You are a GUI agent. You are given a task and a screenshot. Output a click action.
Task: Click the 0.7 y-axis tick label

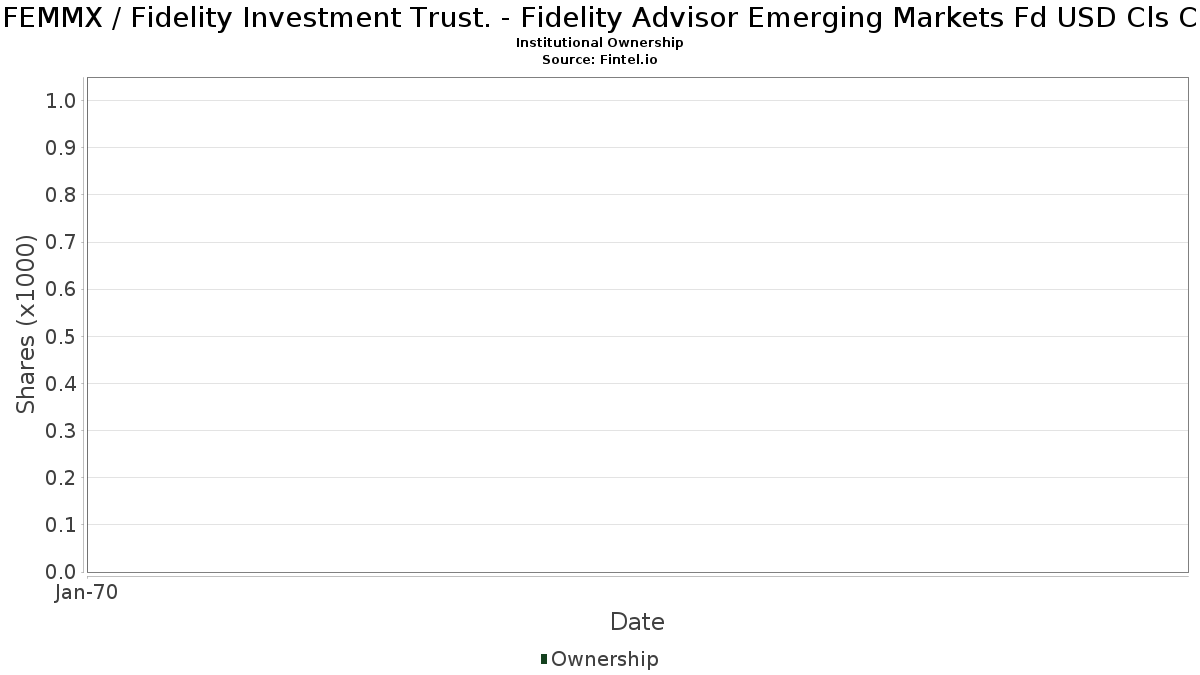[x=61, y=242]
